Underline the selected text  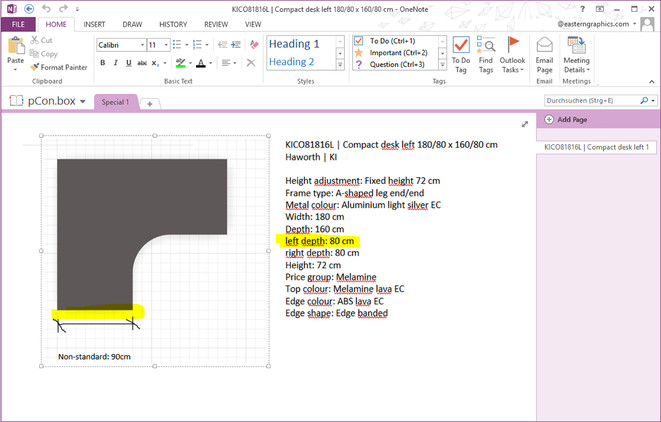[129, 63]
